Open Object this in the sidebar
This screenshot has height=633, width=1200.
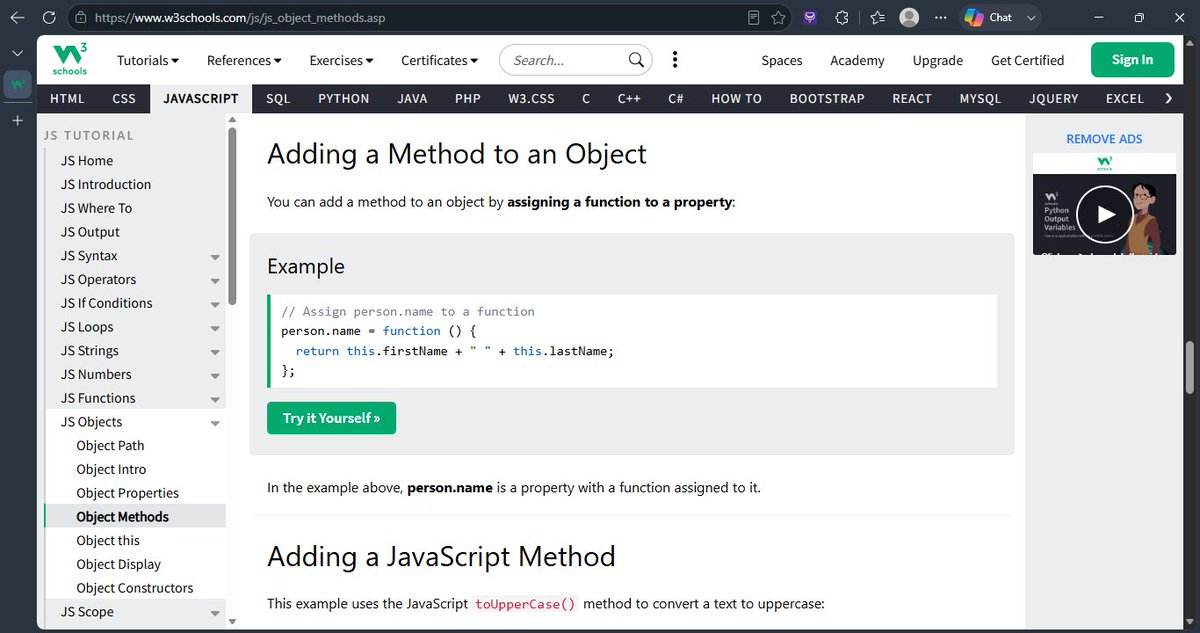click(x=108, y=541)
